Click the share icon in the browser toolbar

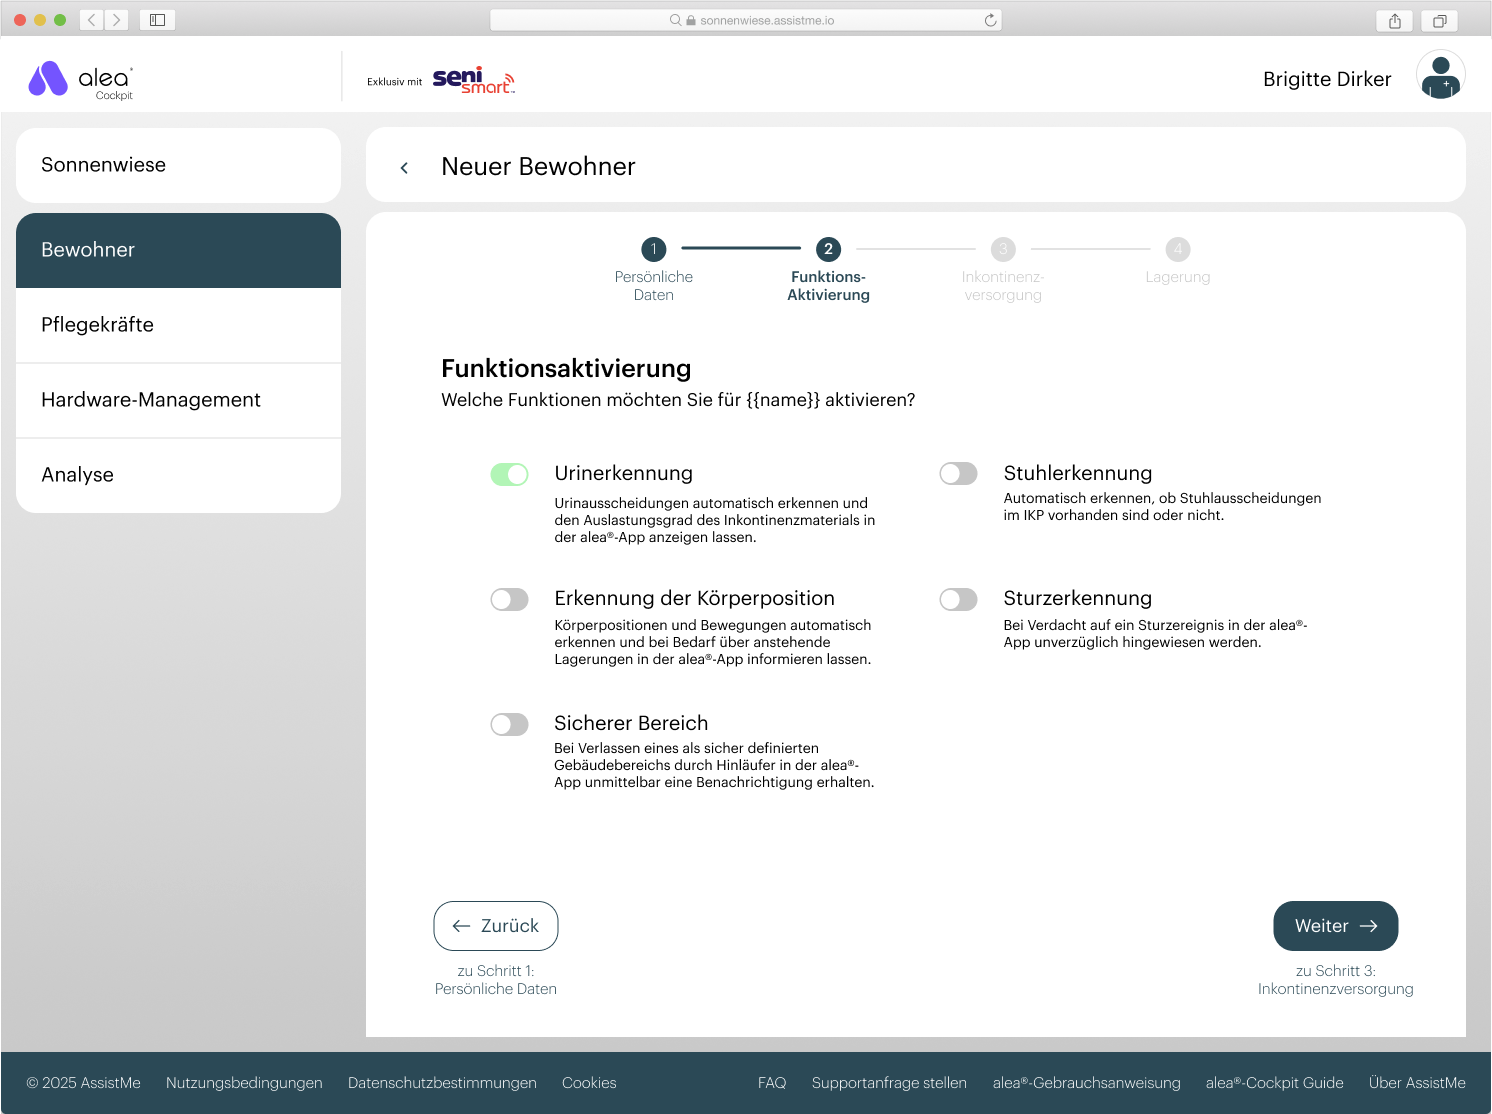click(1394, 19)
